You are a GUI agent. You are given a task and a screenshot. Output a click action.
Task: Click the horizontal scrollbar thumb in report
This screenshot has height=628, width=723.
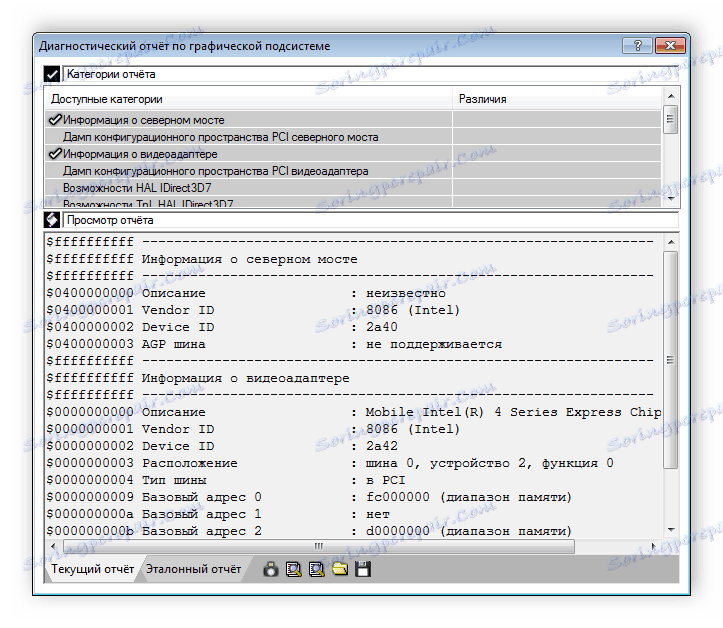[319, 546]
